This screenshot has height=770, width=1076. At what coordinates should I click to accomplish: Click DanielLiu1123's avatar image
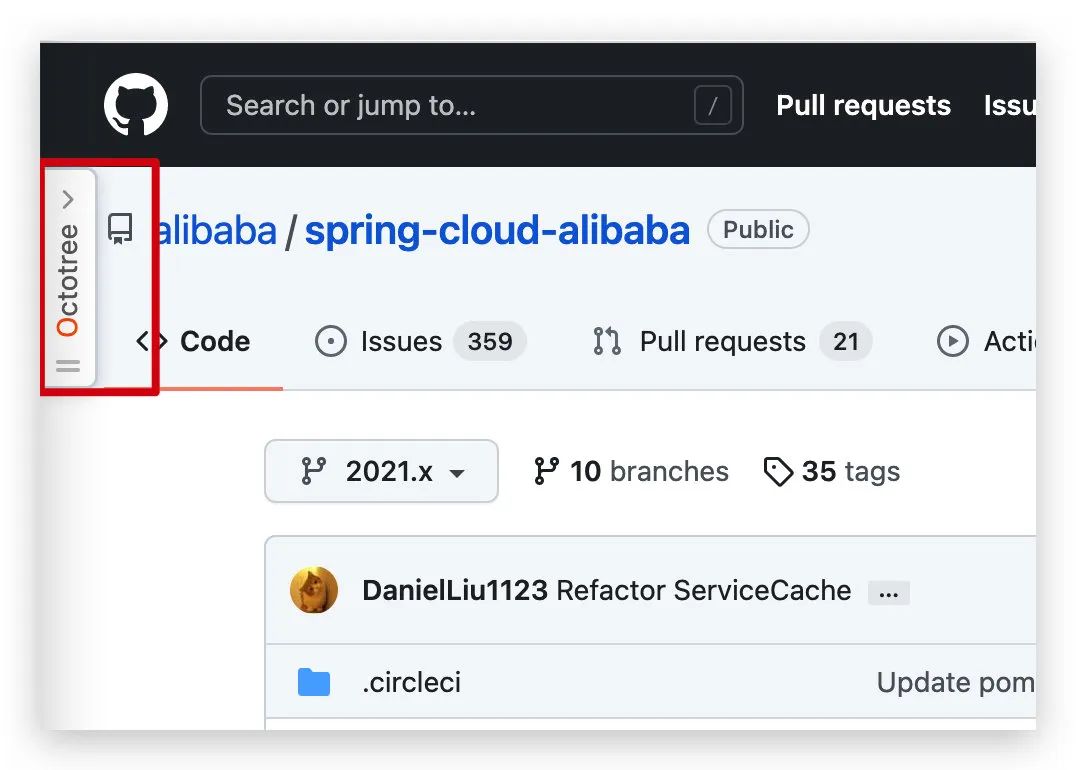click(x=314, y=590)
